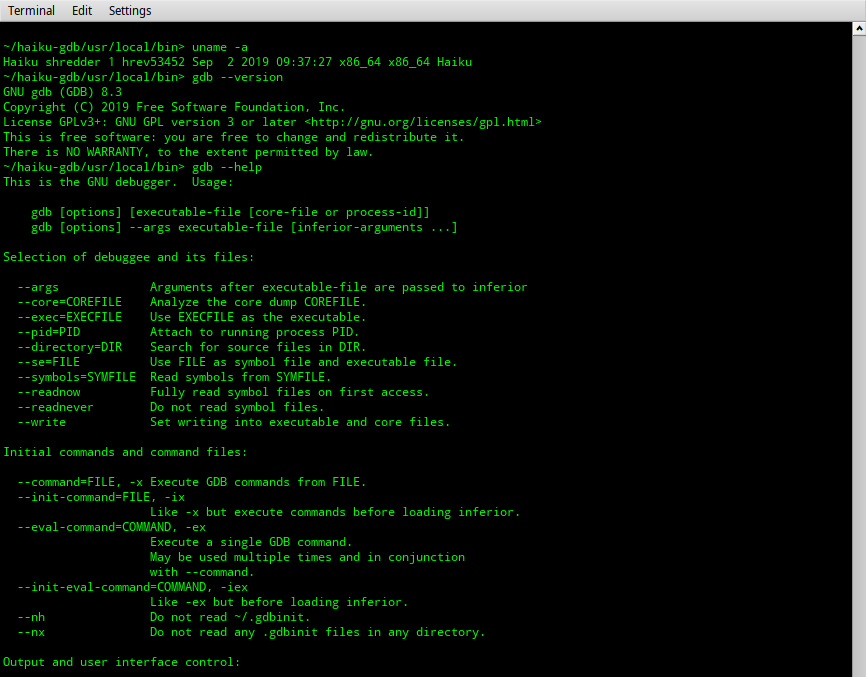Click 'This is the GNU debugger' line

click(x=118, y=182)
